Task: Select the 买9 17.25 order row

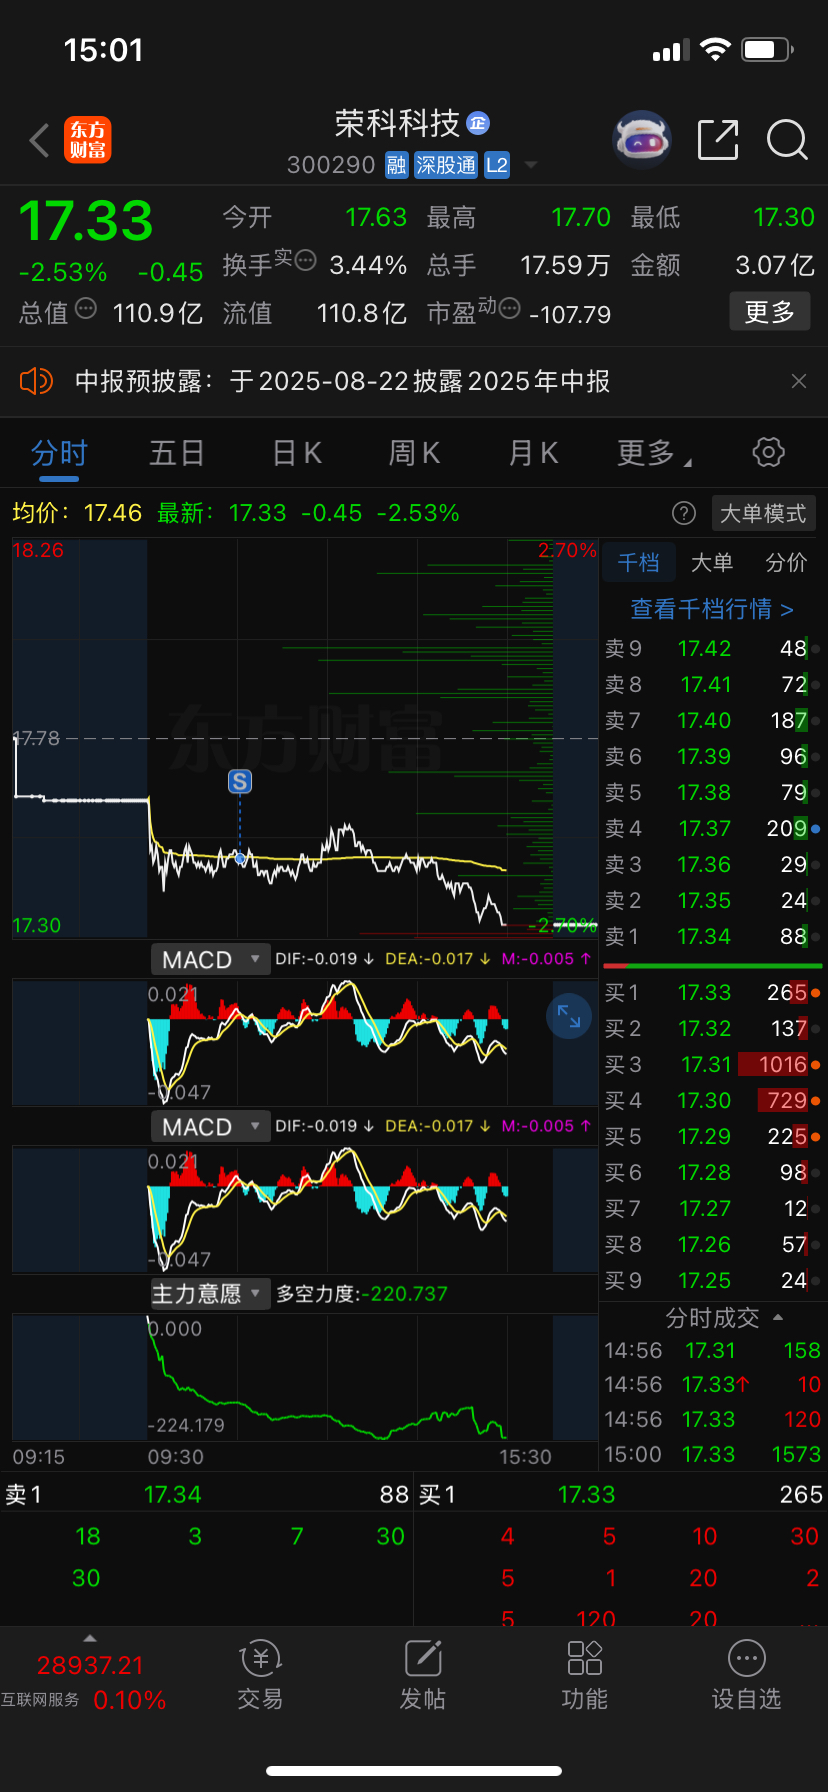Action: tap(712, 1281)
